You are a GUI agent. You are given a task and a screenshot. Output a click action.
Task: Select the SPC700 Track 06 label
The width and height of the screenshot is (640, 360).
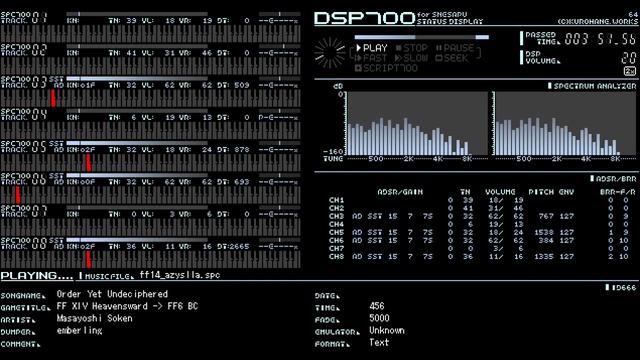coord(24,179)
